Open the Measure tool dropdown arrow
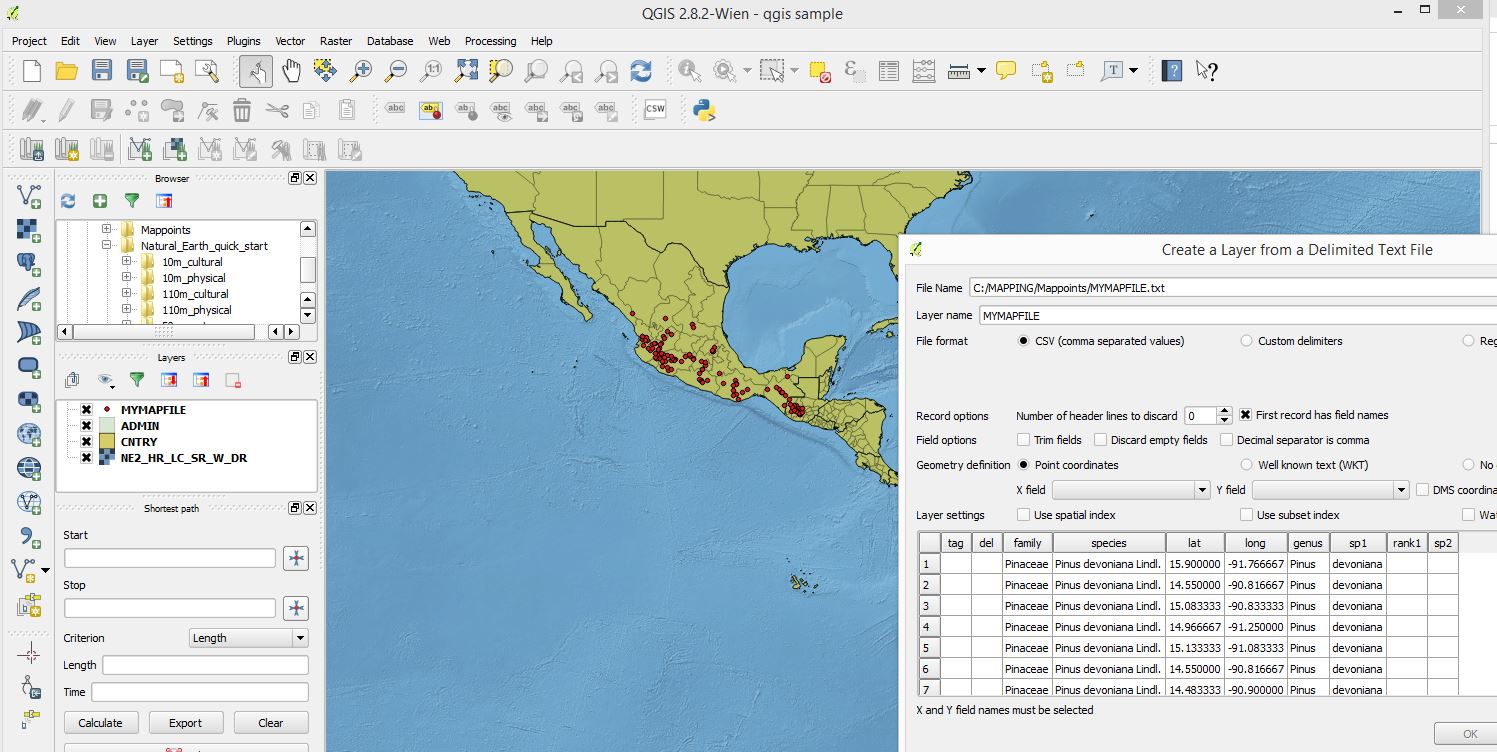 click(x=981, y=70)
